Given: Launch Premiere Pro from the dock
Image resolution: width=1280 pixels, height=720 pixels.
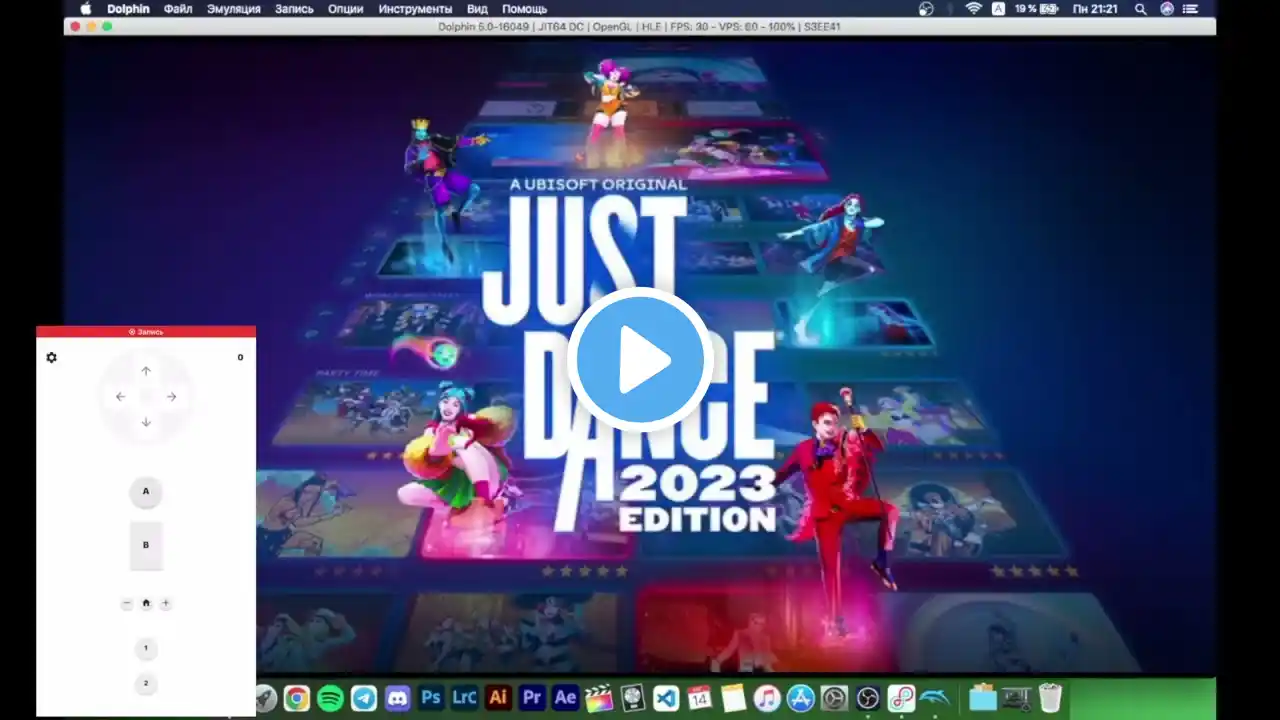Looking at the screenshot, I should 532,698.
